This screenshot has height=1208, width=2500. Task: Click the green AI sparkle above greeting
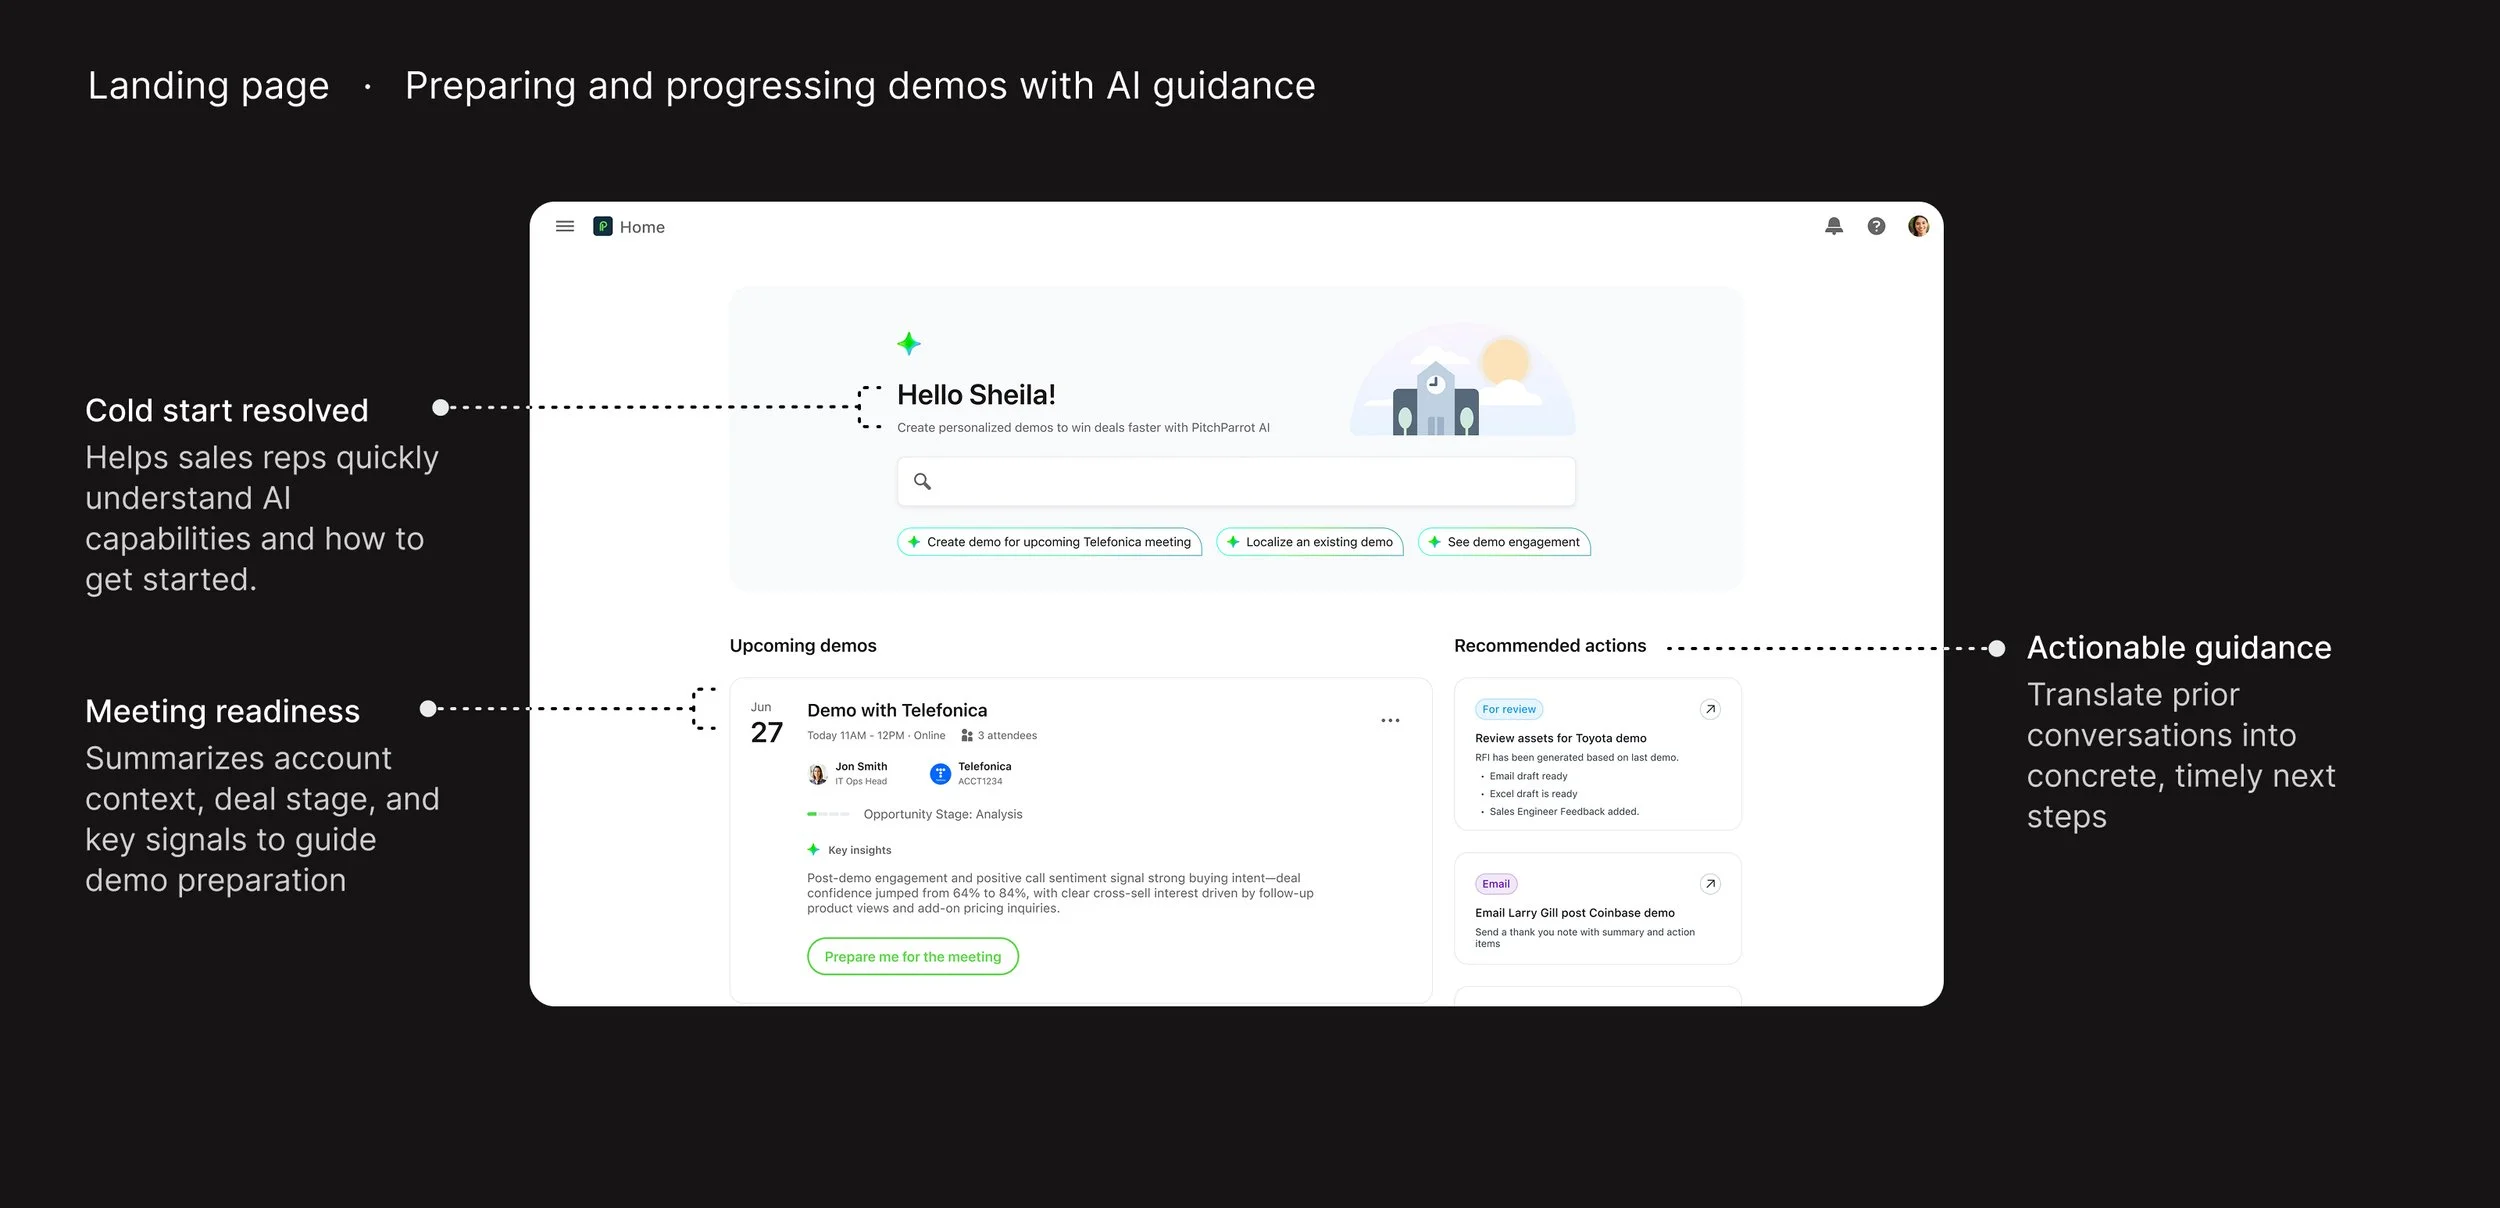pos(909,344)
